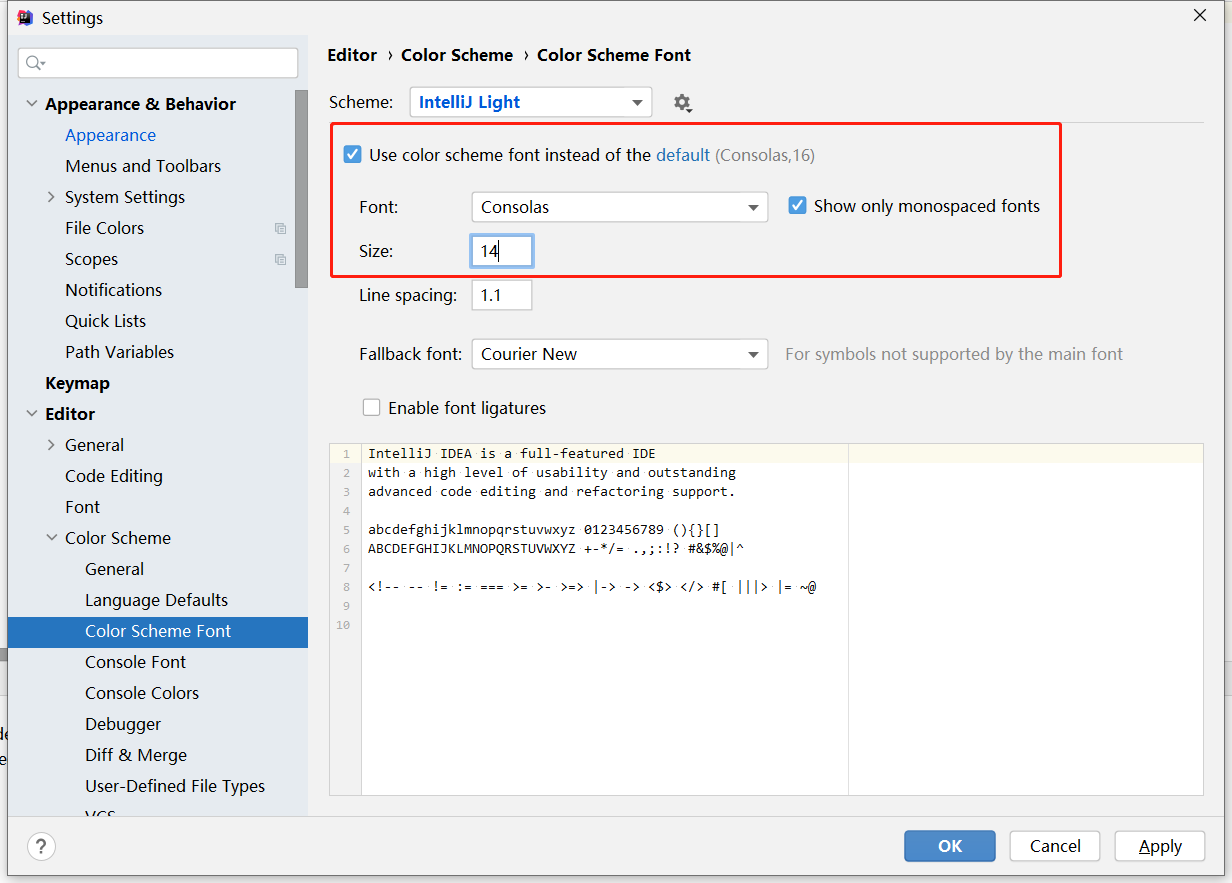The image size is (1232, 883).
Task: Click Editor in the breadcrumb trail
Action: (x=352, y=55)
